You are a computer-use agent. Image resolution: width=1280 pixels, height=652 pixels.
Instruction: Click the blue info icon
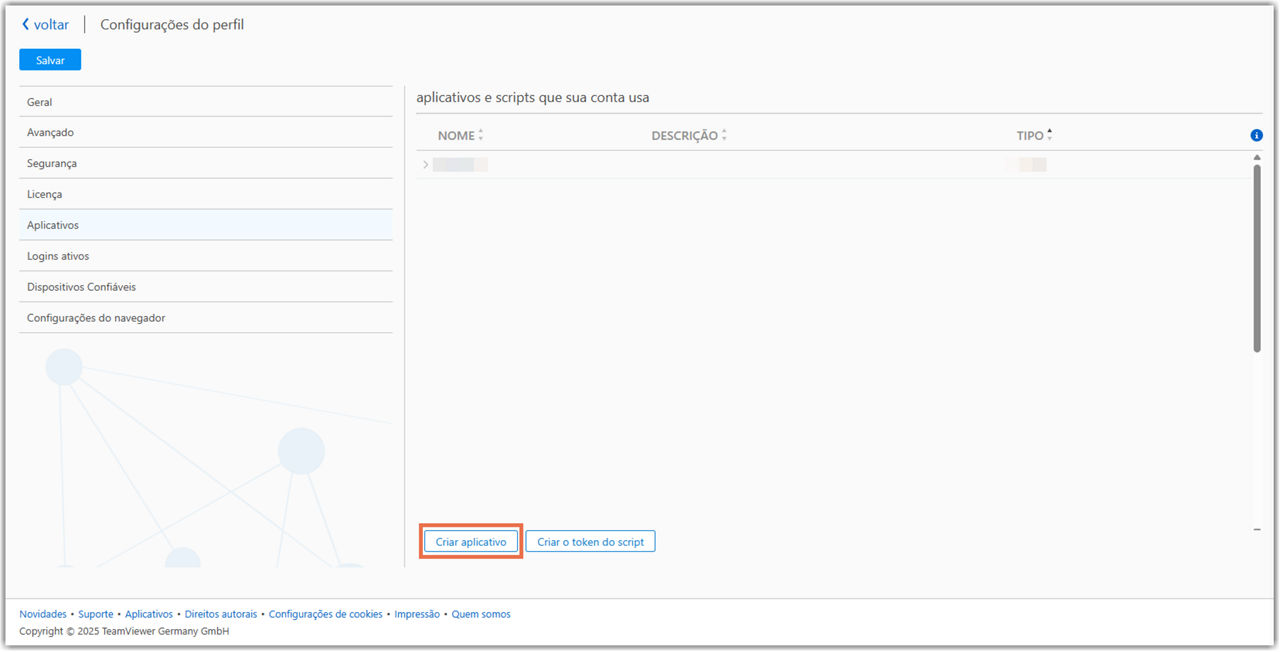[1256, 136]
